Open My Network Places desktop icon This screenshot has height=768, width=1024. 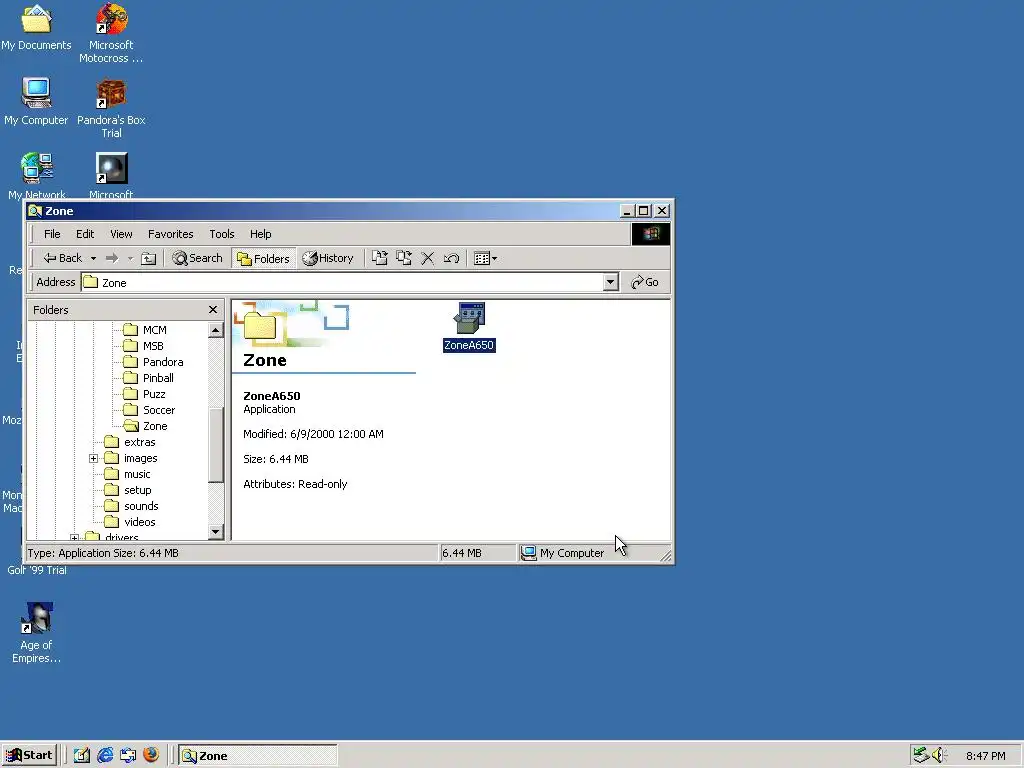[x=37, y=174]
